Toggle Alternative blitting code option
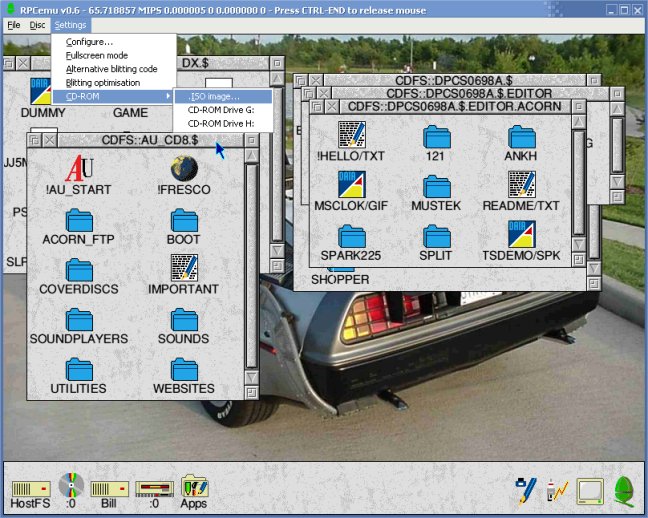648x518 pixels. click(x=111, y=69)
